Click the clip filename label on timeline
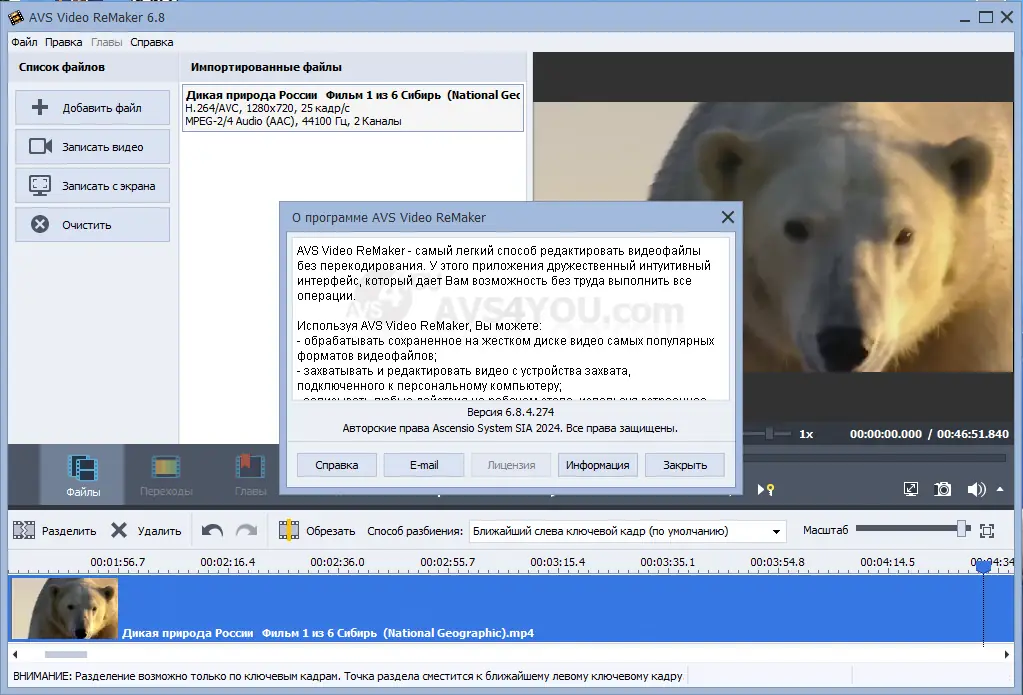 328,632
